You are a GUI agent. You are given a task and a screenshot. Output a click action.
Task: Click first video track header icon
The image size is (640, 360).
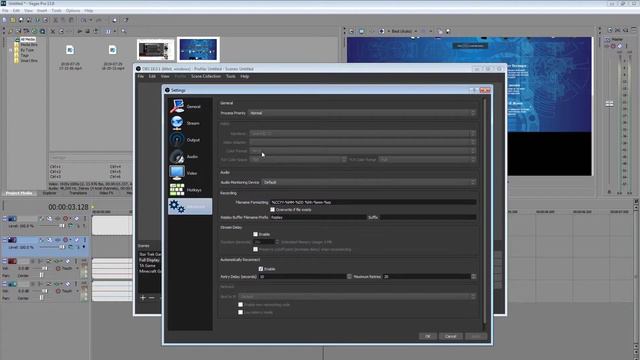coord(12,219)
